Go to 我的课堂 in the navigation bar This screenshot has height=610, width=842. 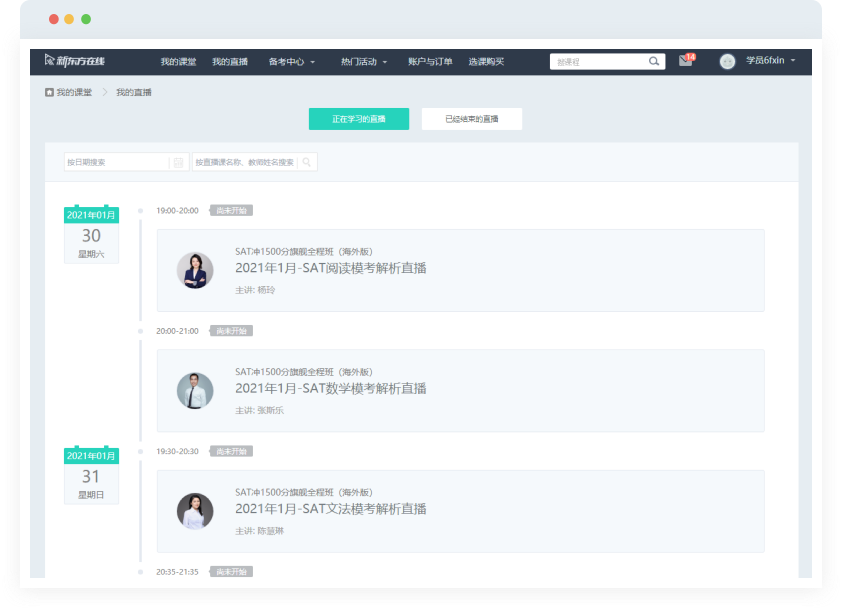pyautogui.click(x=178, y=62)
